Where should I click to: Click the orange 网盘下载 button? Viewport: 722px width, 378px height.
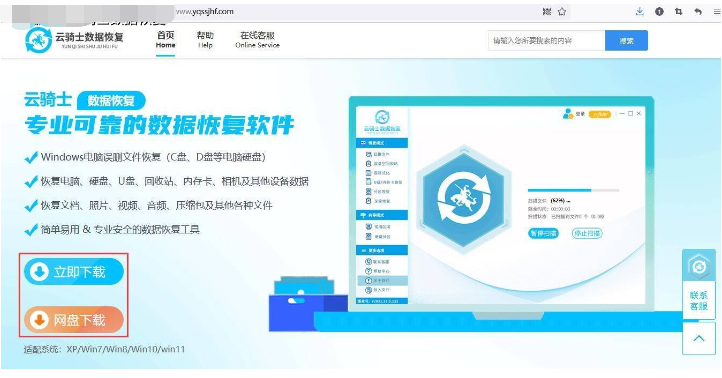point(74,320)
